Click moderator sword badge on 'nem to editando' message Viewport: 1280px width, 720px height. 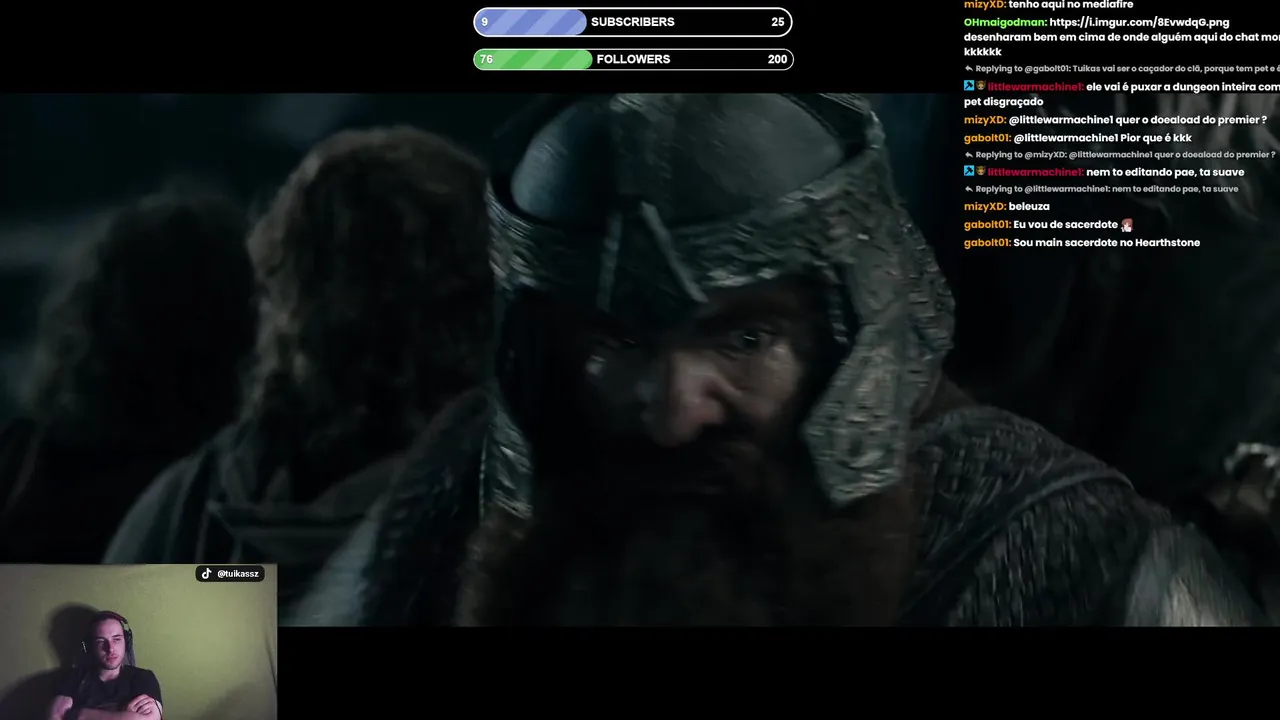tap(969, 172)
